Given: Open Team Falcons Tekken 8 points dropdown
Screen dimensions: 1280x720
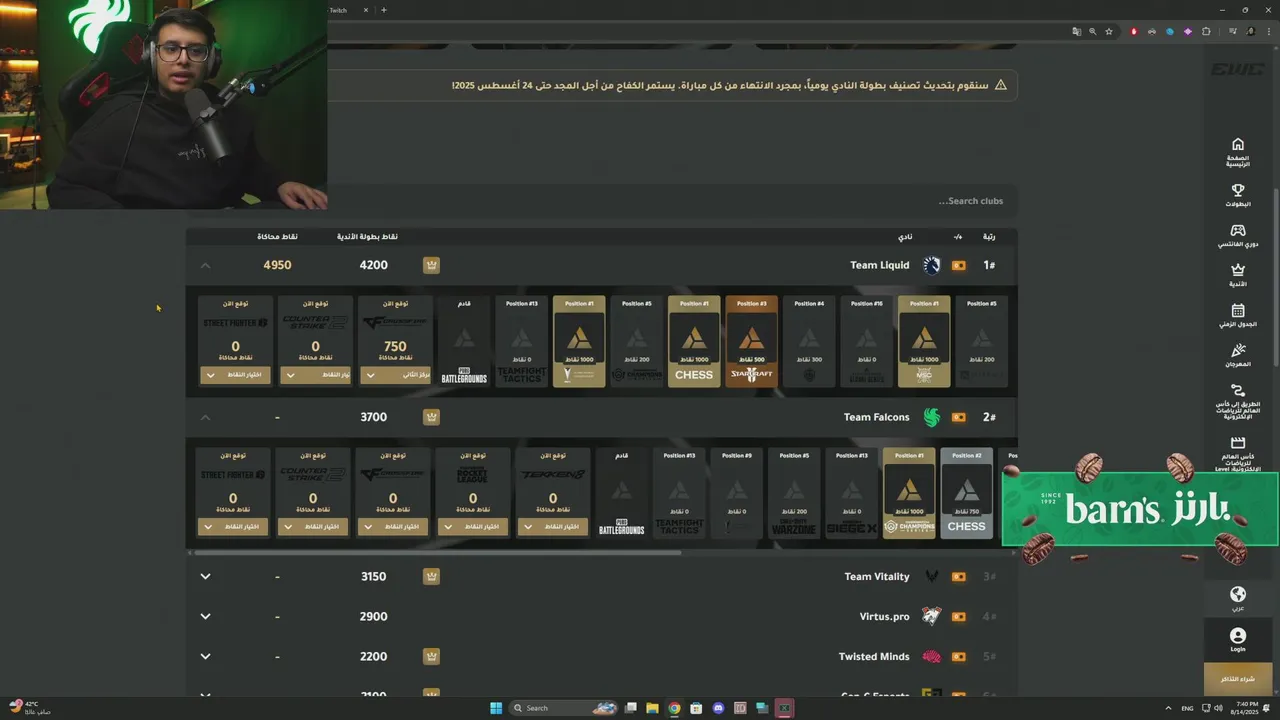Looking at the screenshot, I should pos(553,527).
